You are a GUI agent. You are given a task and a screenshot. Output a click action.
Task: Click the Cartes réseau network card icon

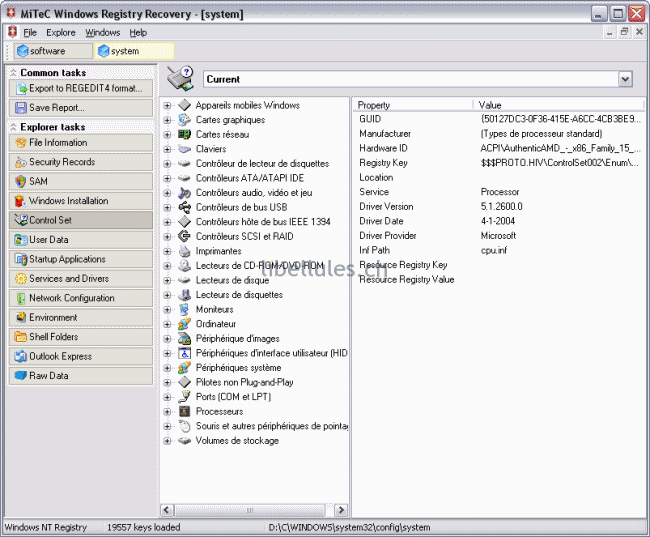point(184,134)
